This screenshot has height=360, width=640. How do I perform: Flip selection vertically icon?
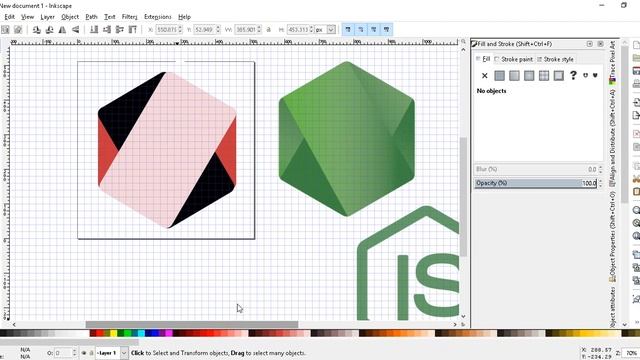click(76, 29)
